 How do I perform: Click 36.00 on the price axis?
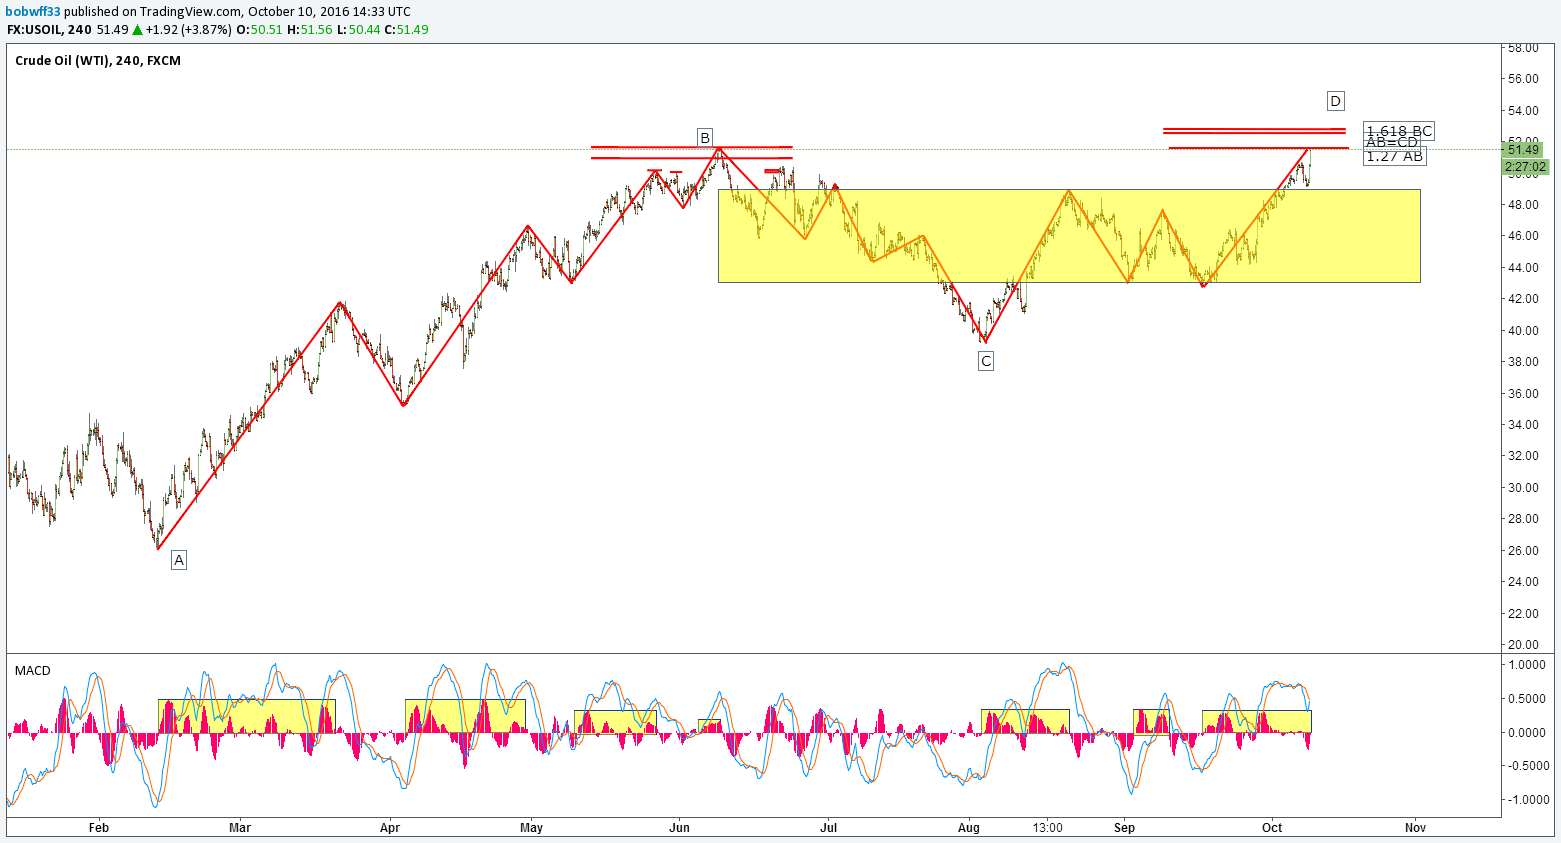(x=1523, y=394)
